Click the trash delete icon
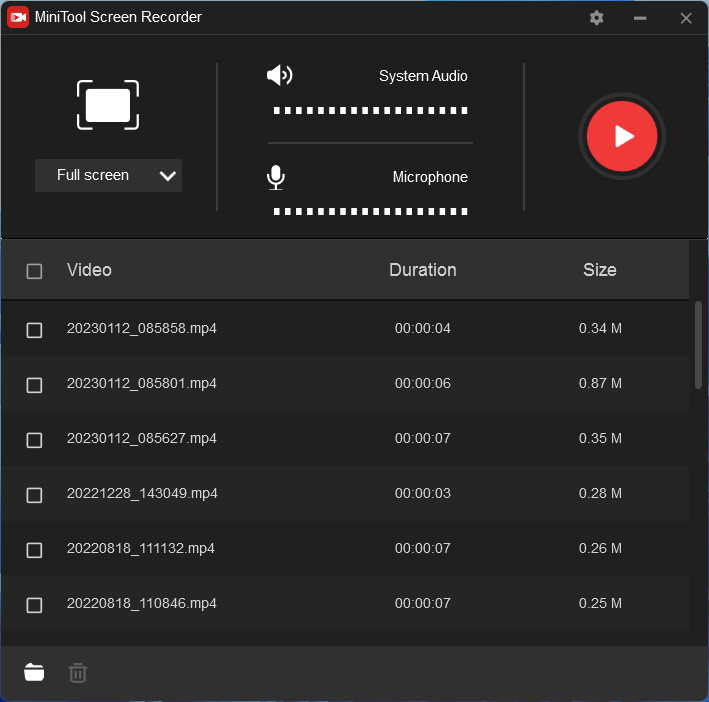This screenshot has width=709, height=702. (78, 673)
